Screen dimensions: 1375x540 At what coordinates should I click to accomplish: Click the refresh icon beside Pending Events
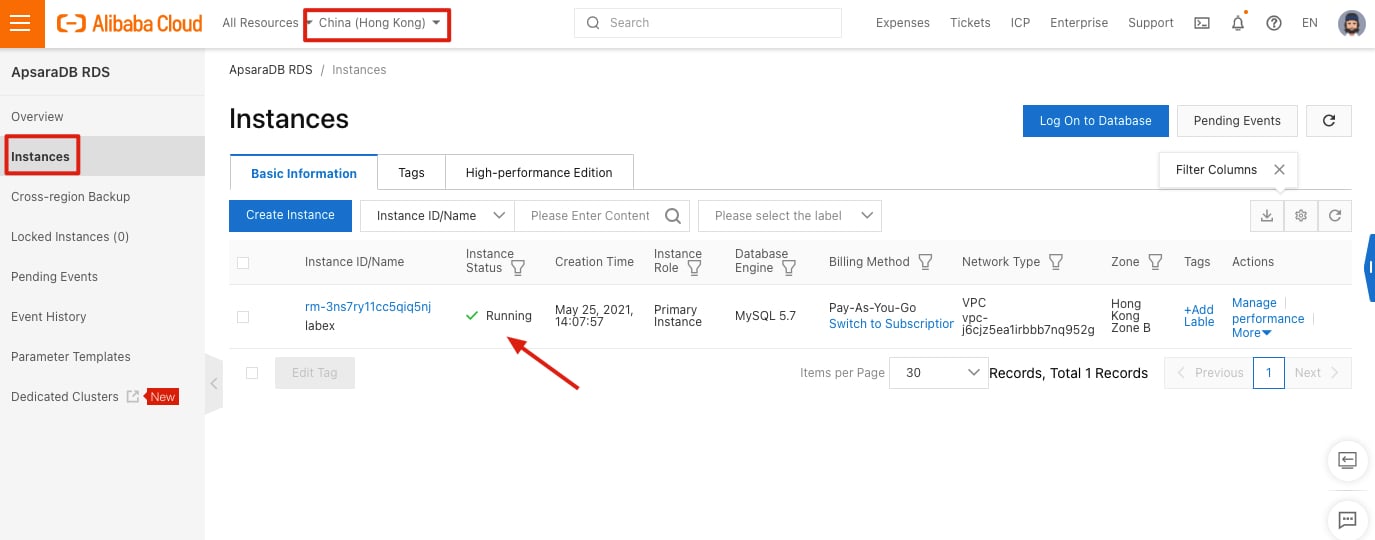(x=1329, y=120)
